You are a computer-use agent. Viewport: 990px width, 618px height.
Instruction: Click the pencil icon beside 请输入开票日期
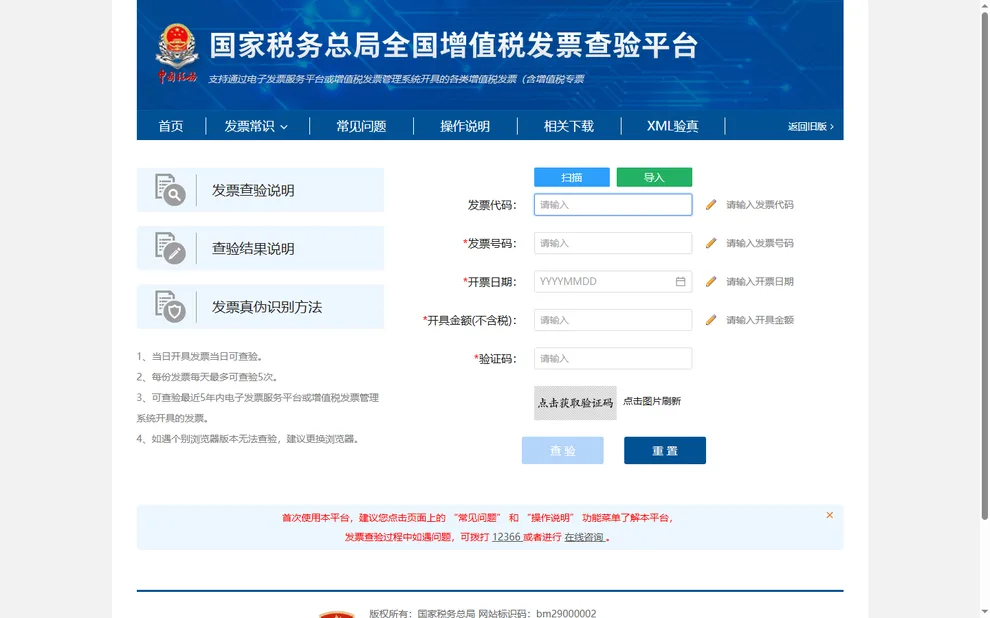[711, 282]
